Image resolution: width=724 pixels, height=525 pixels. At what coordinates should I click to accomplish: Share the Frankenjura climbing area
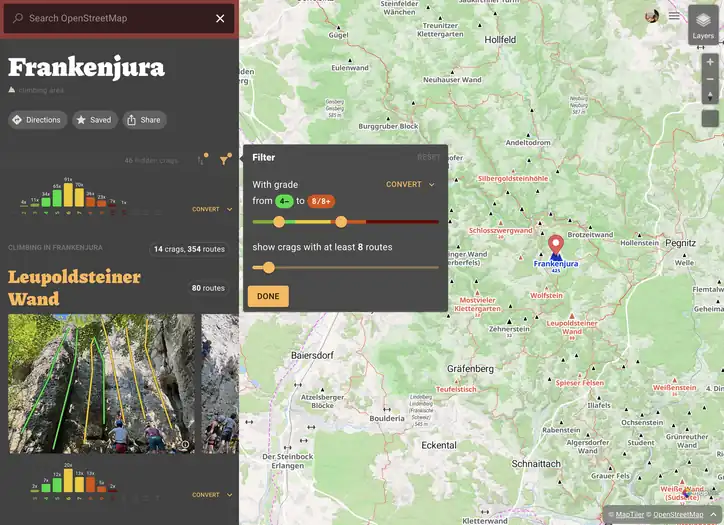pyautogui.click(x=144, y=120)
